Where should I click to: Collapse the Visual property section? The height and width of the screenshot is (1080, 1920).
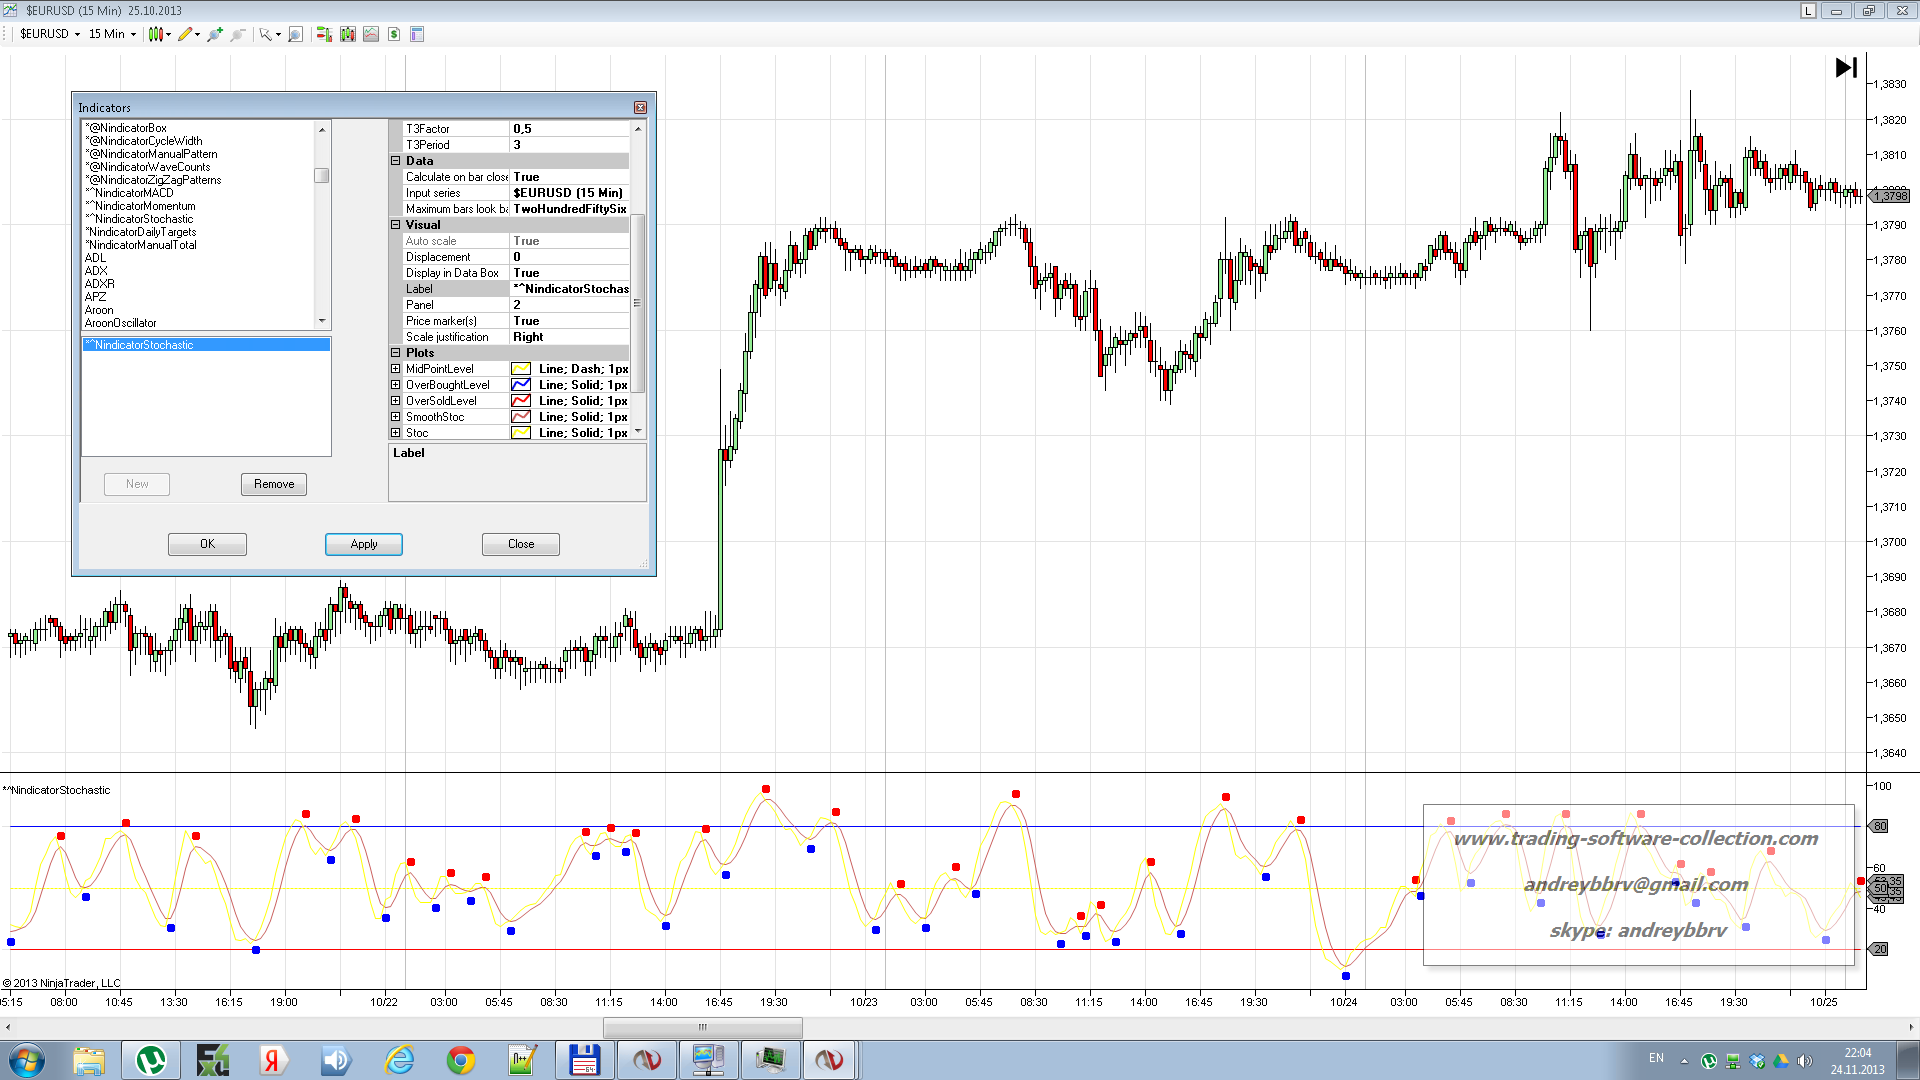tap(395, 225)
